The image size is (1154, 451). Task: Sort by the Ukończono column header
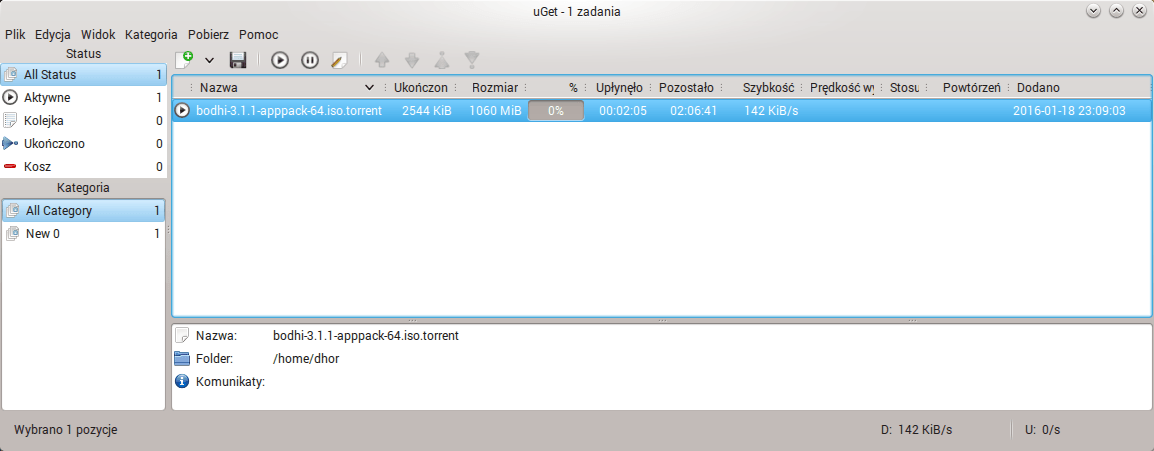(x=423, y=88)
